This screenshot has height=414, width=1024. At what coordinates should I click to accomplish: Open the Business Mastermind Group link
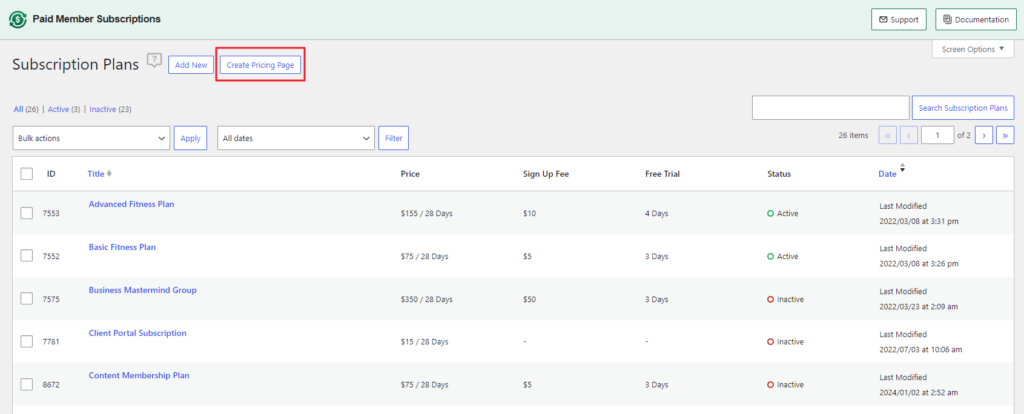142,290
